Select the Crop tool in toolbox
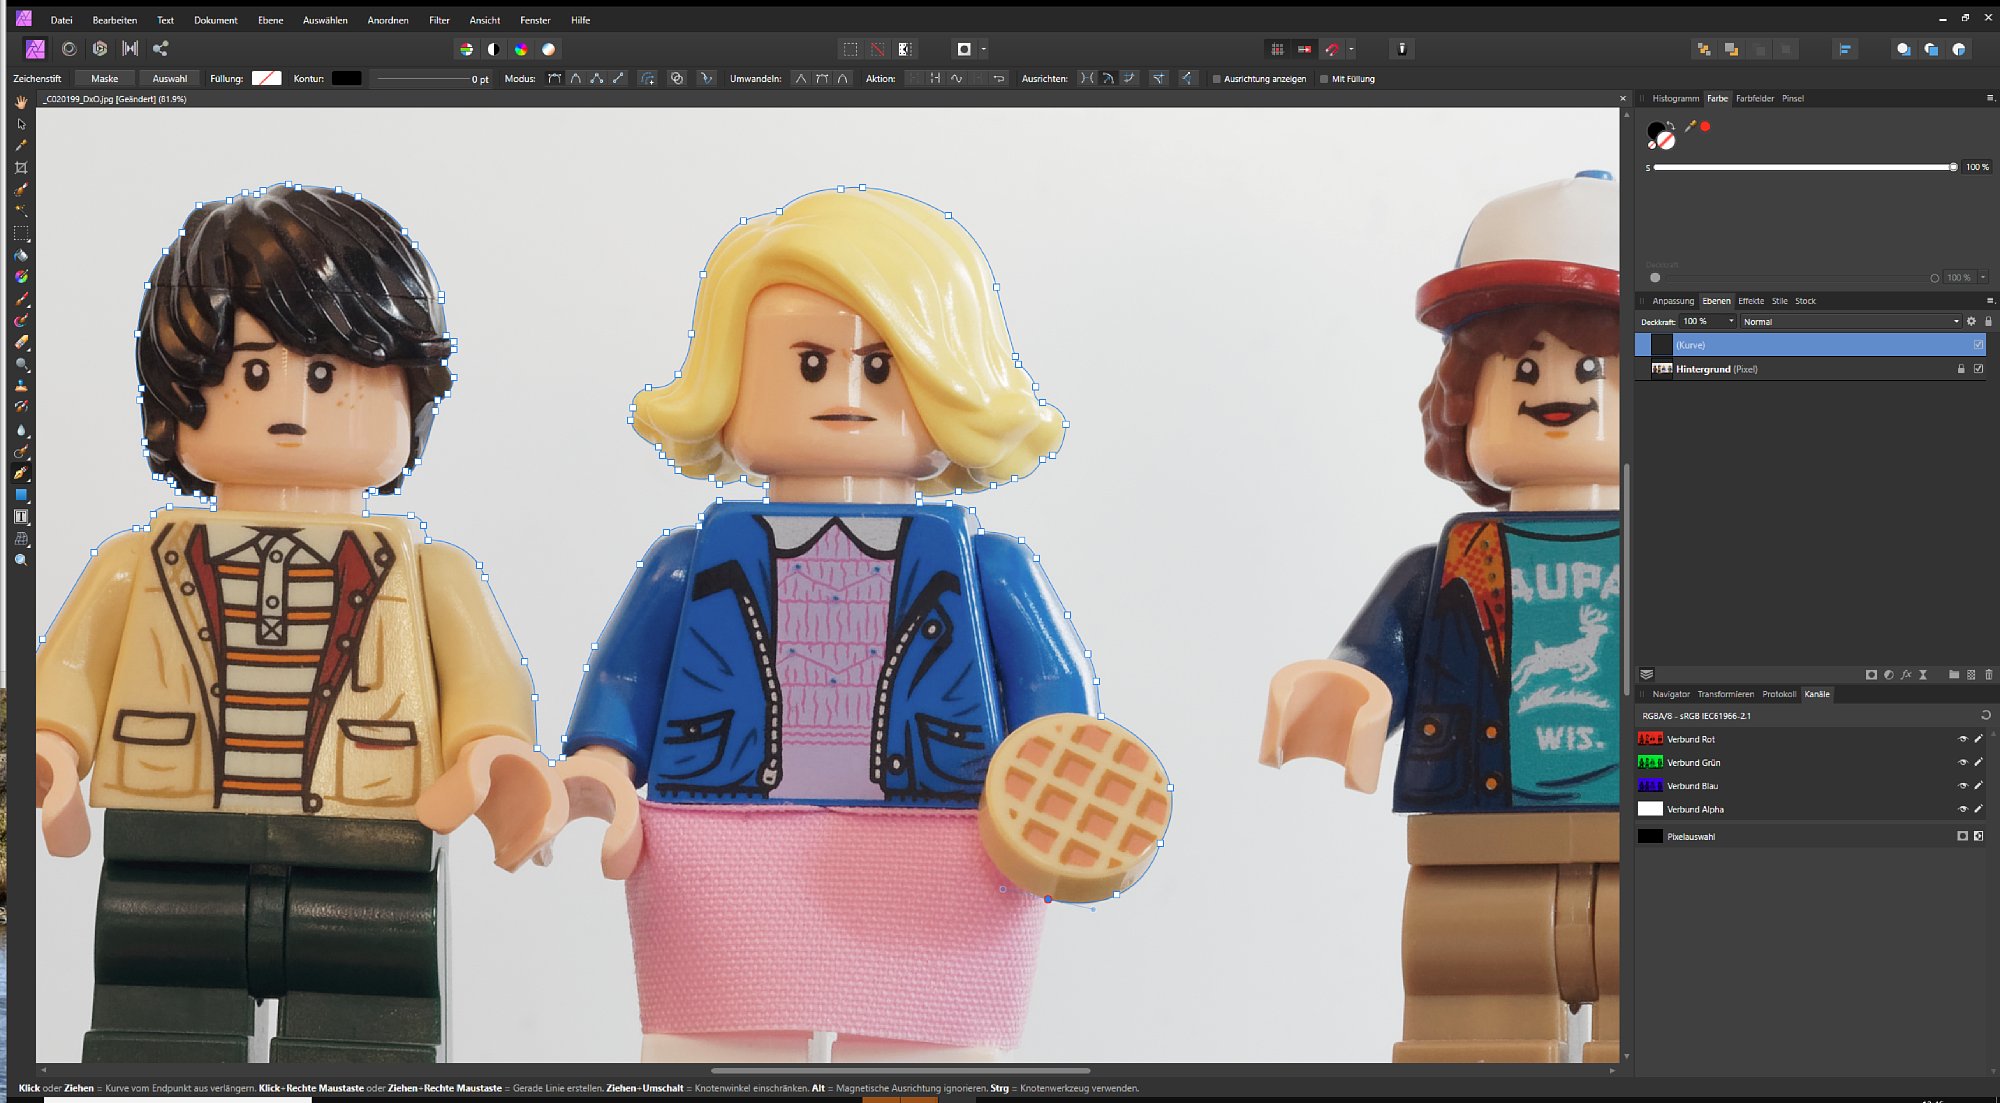The height and width of the screenshot is (1103, 2000). [21, 168]
